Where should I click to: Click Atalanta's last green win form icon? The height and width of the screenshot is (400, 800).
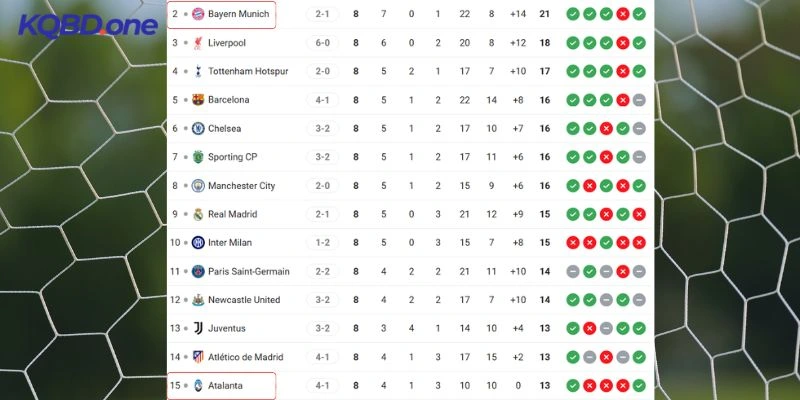click(x=639, y=385)
